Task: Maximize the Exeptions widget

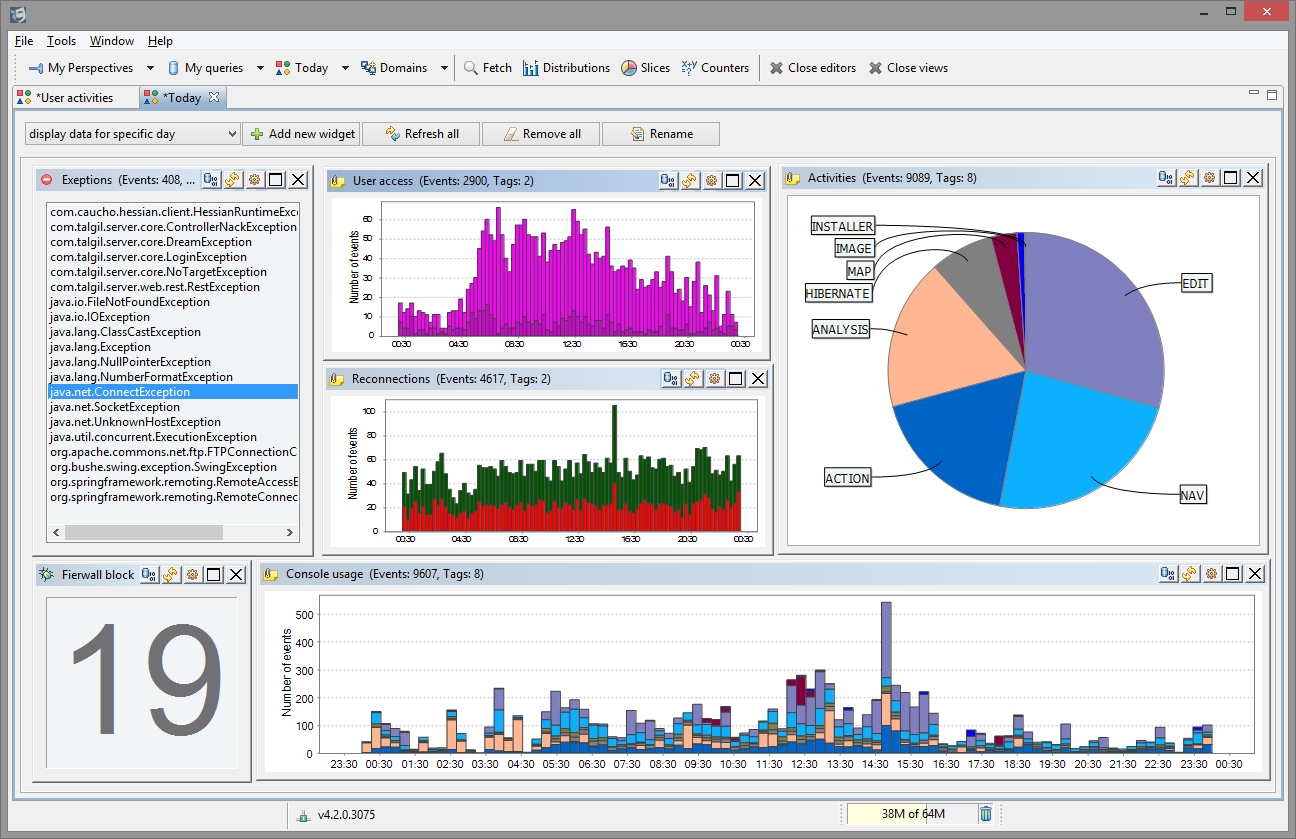Action: [x=276, y=180]
